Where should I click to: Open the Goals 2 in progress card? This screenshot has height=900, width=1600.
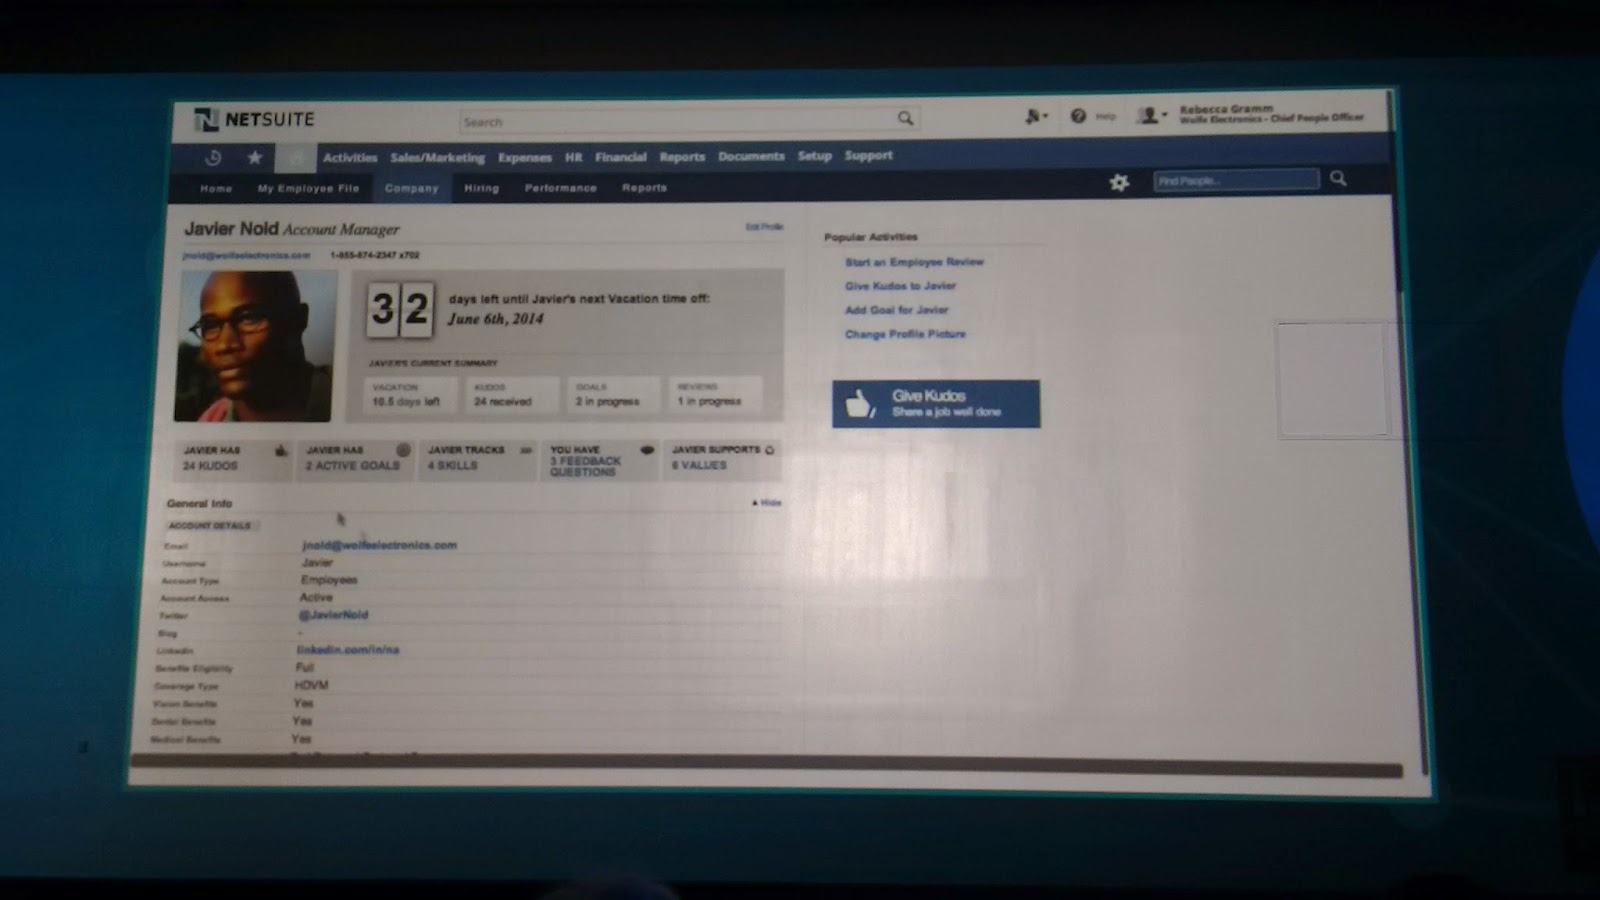613,394
